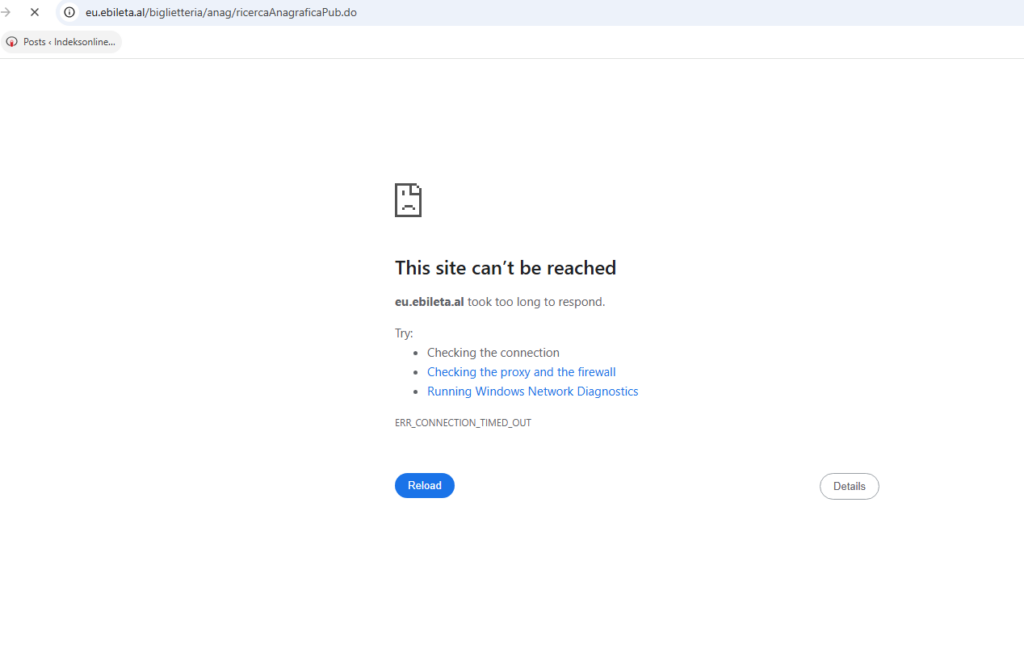Image resolution: width=1024 pixels, height=670 pixels.
Task: Open Checking the proxy and firewall link
Action: click(521, 372)
